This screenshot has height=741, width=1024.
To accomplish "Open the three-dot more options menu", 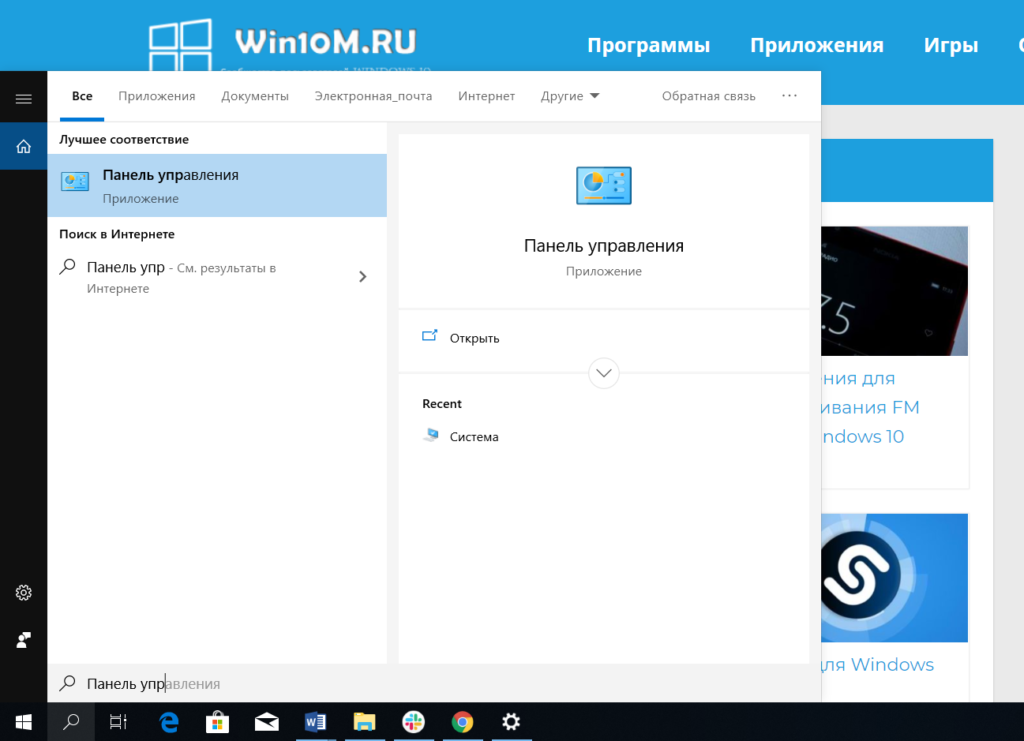I will click(x=789, y=96).
